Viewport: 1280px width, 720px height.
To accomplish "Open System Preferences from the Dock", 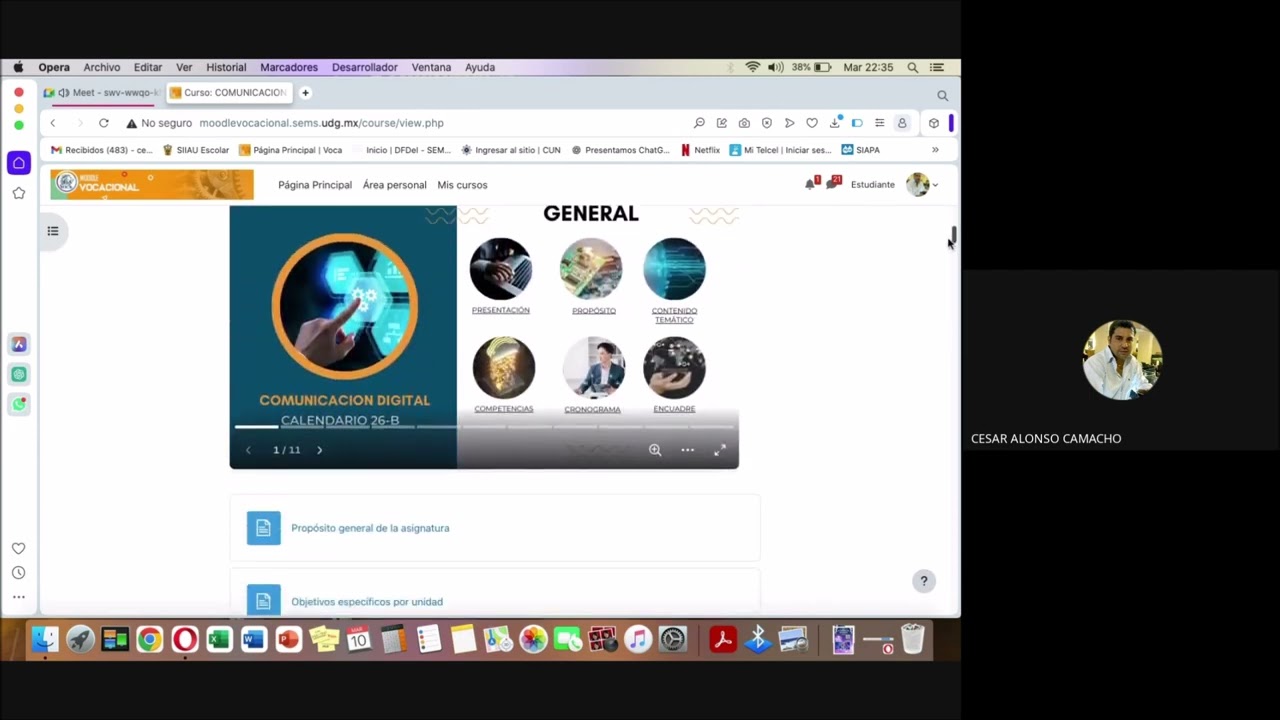I will coord(673,639).
